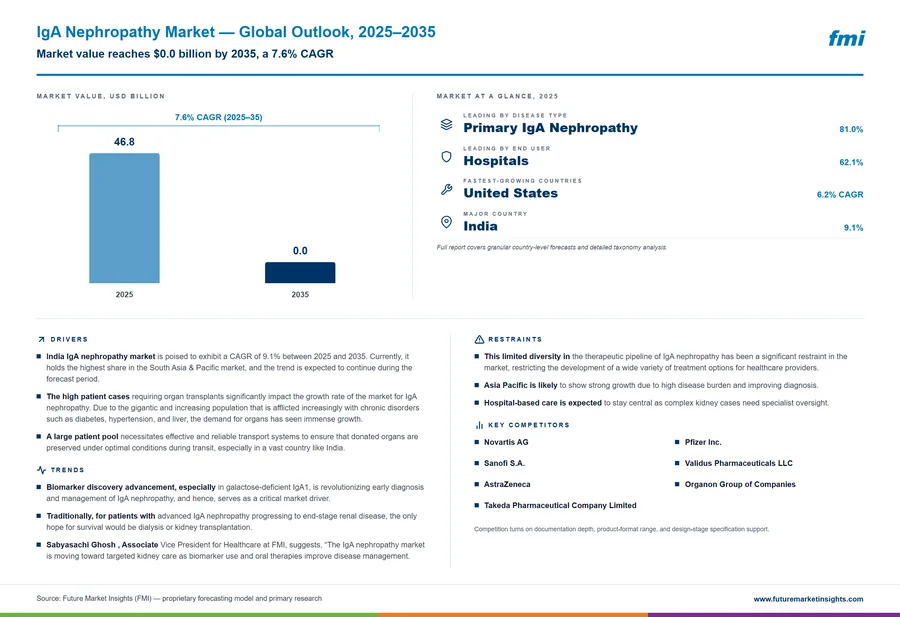The height and width of the screenshot is (617, 900).
Task: Click the arrow icon next to Drivers heading
Action: (x=41, y=339)
